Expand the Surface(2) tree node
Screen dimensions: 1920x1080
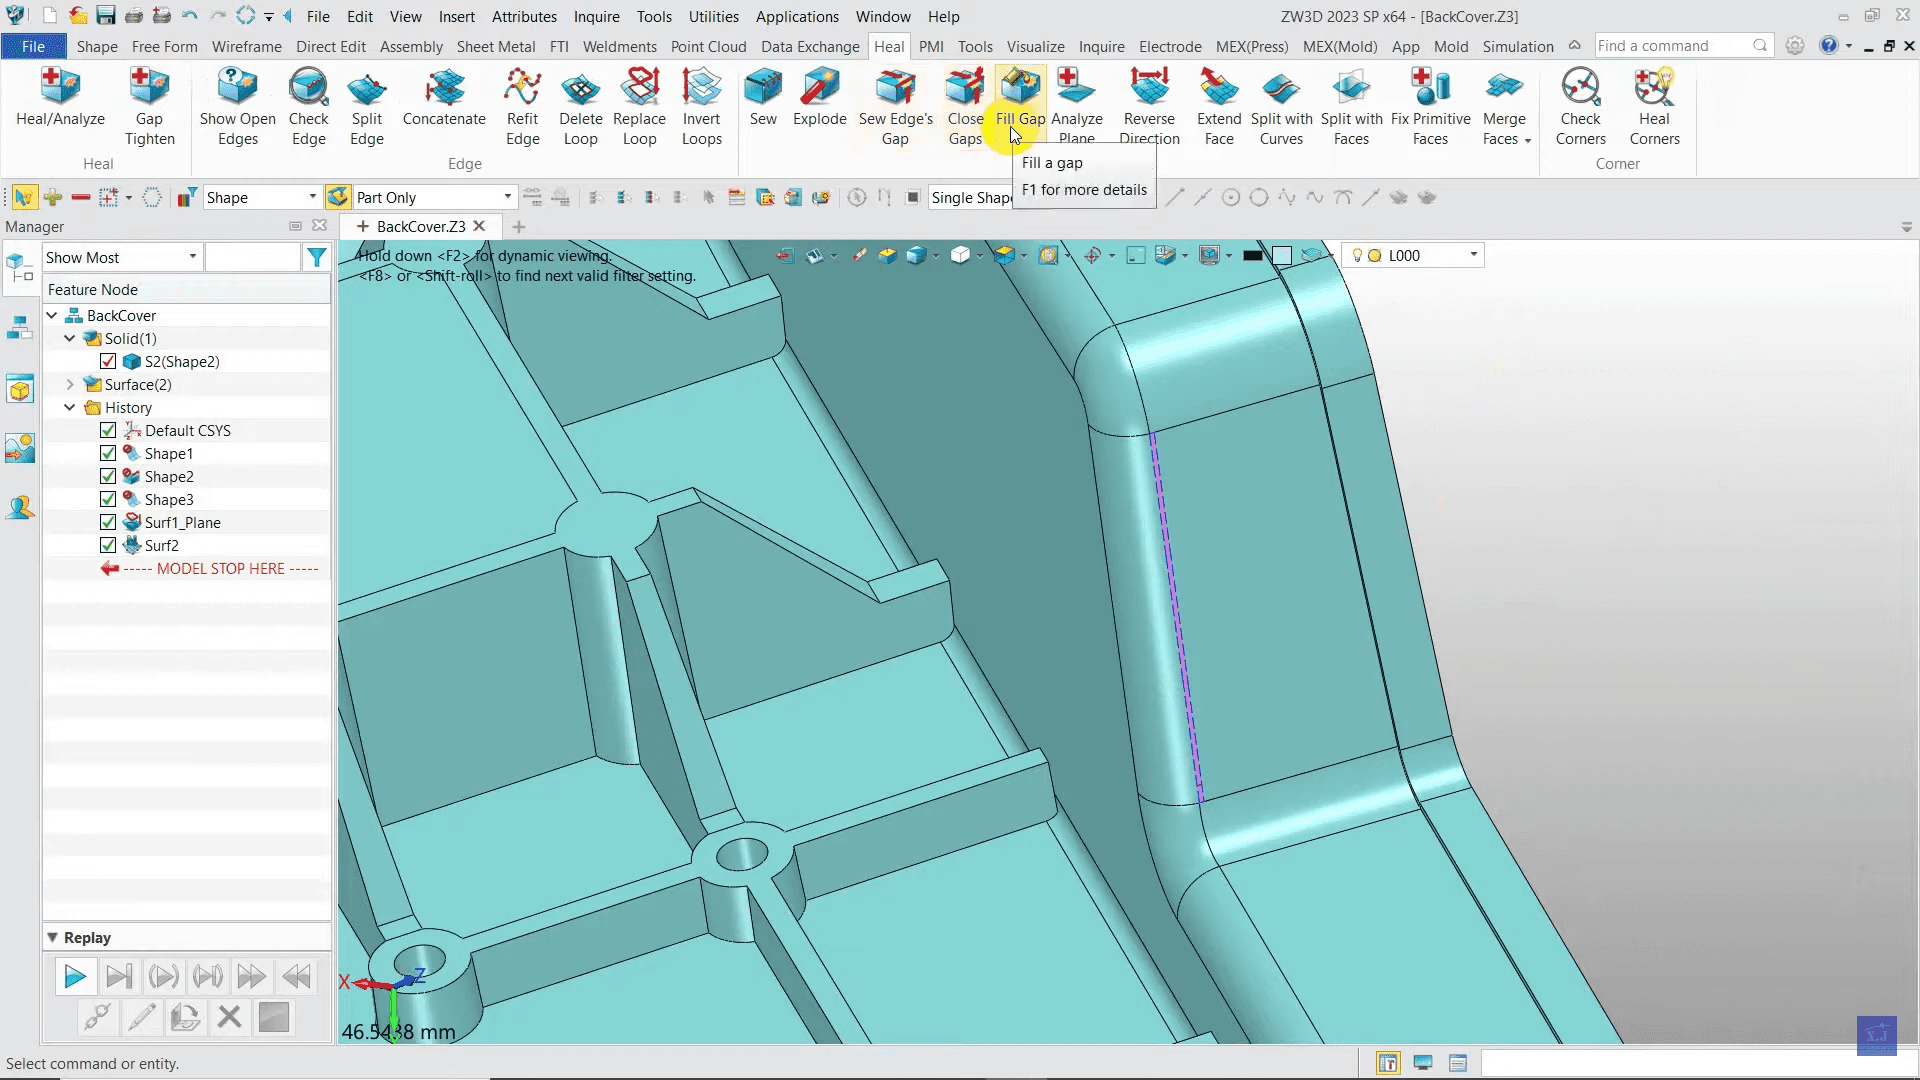tap(70, 384)
